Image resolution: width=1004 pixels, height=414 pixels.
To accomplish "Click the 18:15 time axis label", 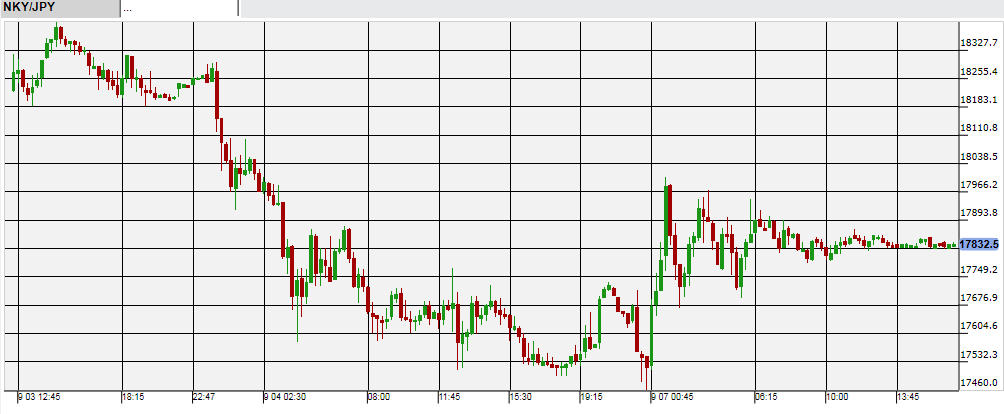I will pos(133,397).
